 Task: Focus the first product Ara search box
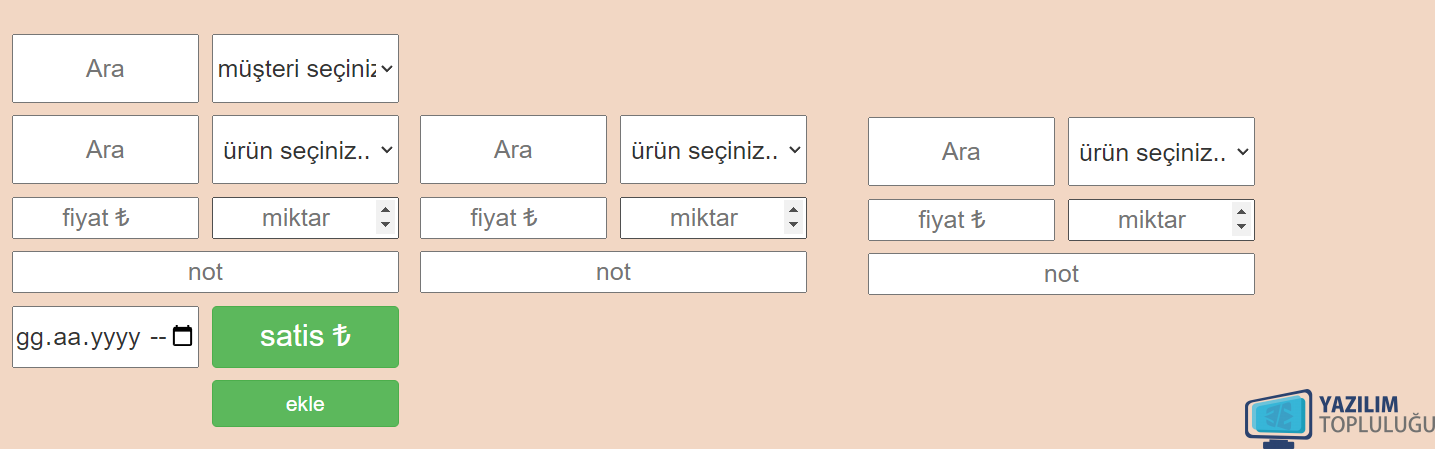105,149
